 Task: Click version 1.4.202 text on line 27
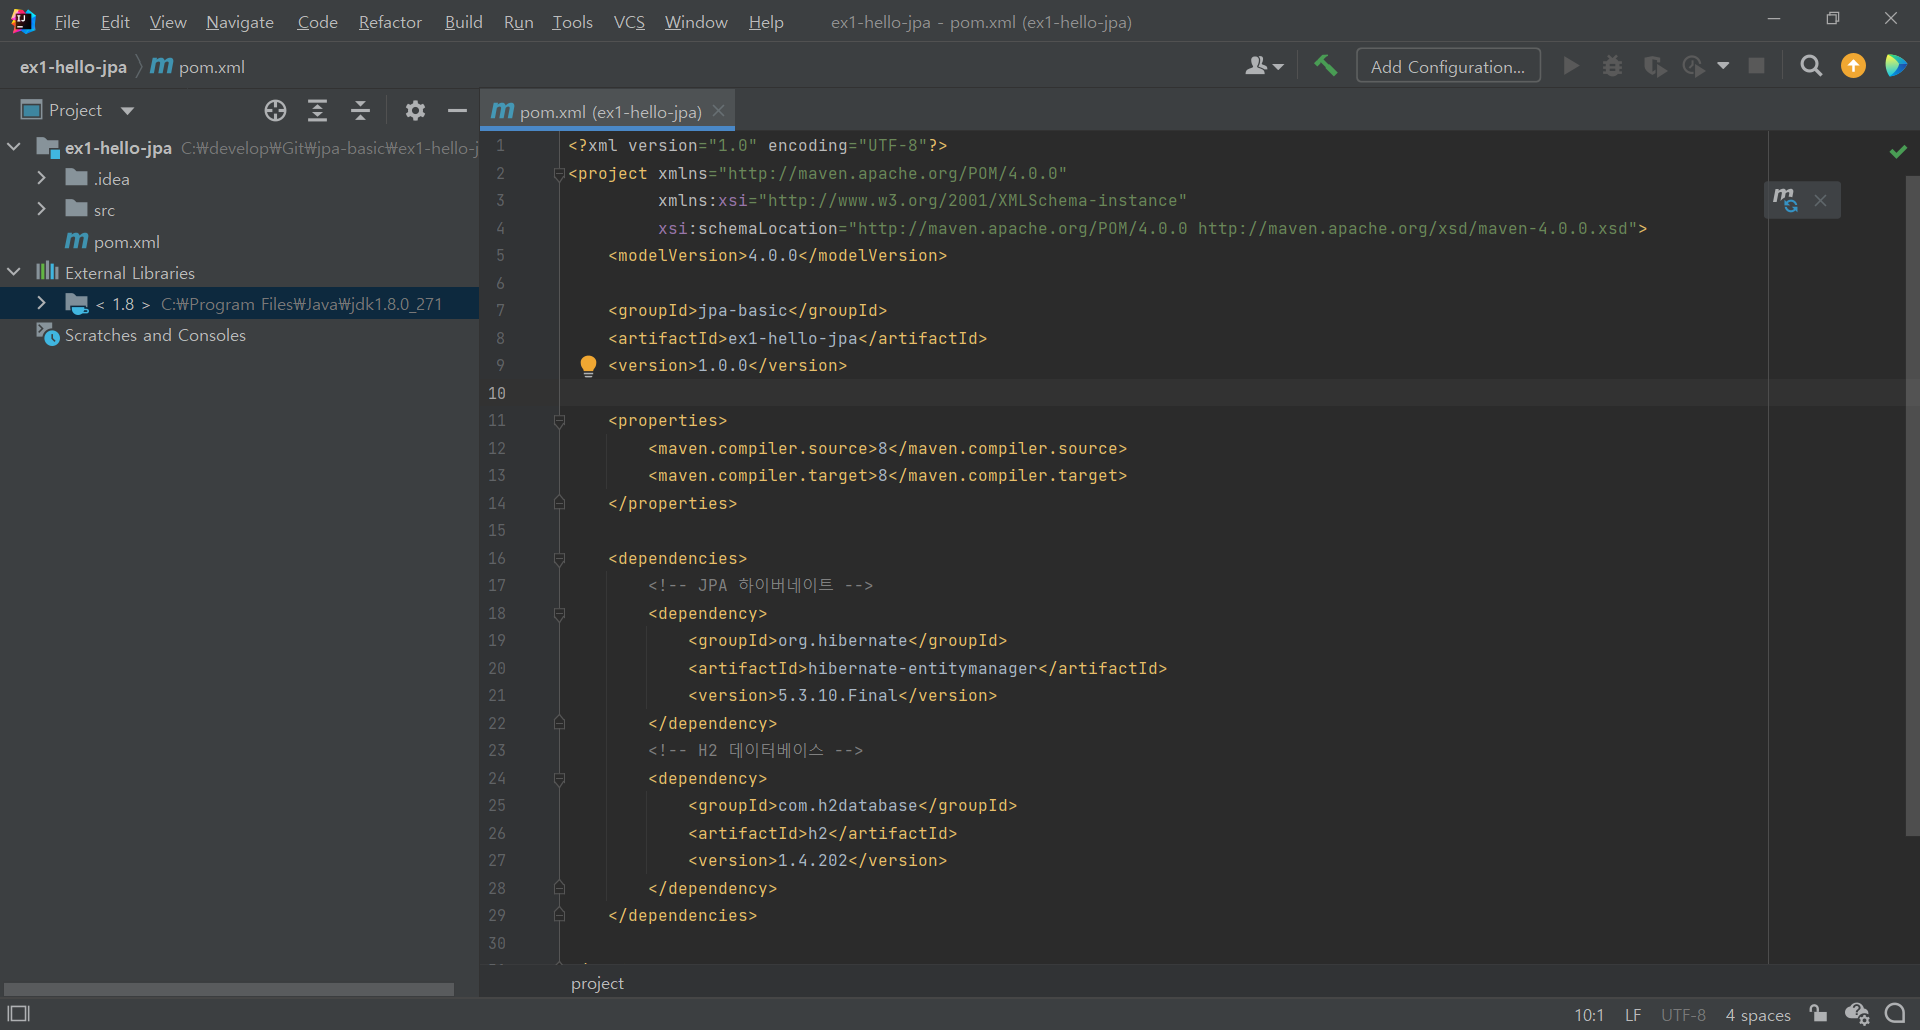coord(812,860)
